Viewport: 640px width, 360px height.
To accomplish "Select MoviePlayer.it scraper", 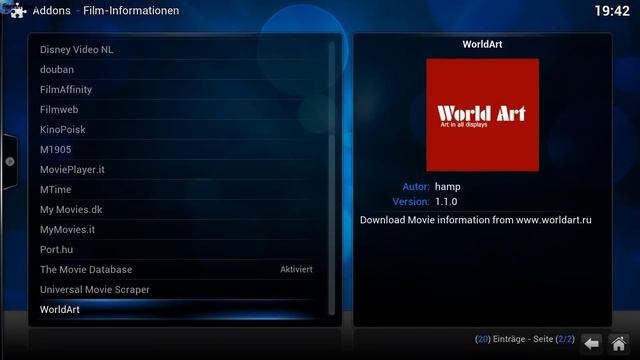I will 178,169.
